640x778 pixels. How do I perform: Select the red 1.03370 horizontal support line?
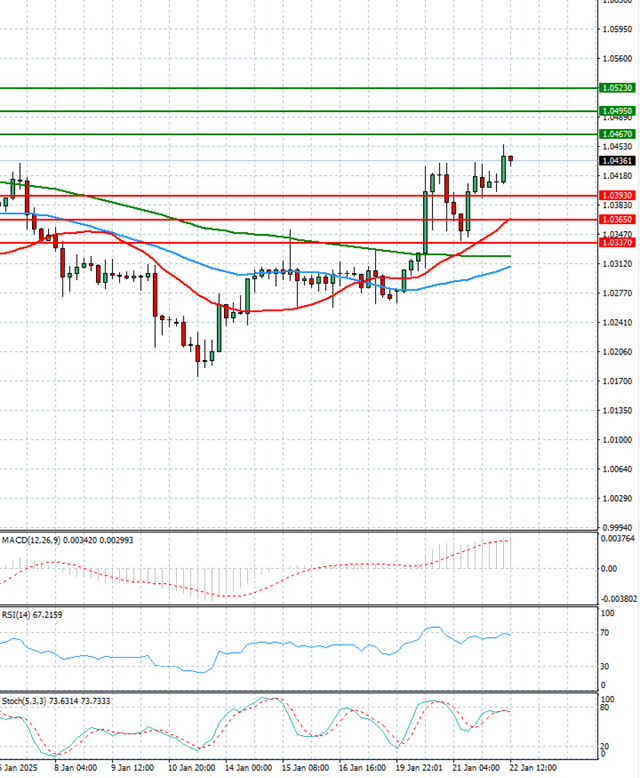tap(298, 243)
